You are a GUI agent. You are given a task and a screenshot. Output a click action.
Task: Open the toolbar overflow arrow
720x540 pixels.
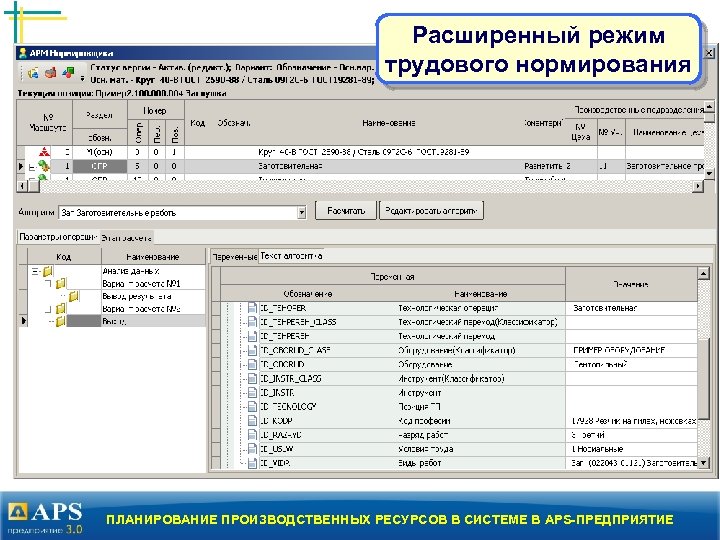pyautogui.click(x=83, y=79)
